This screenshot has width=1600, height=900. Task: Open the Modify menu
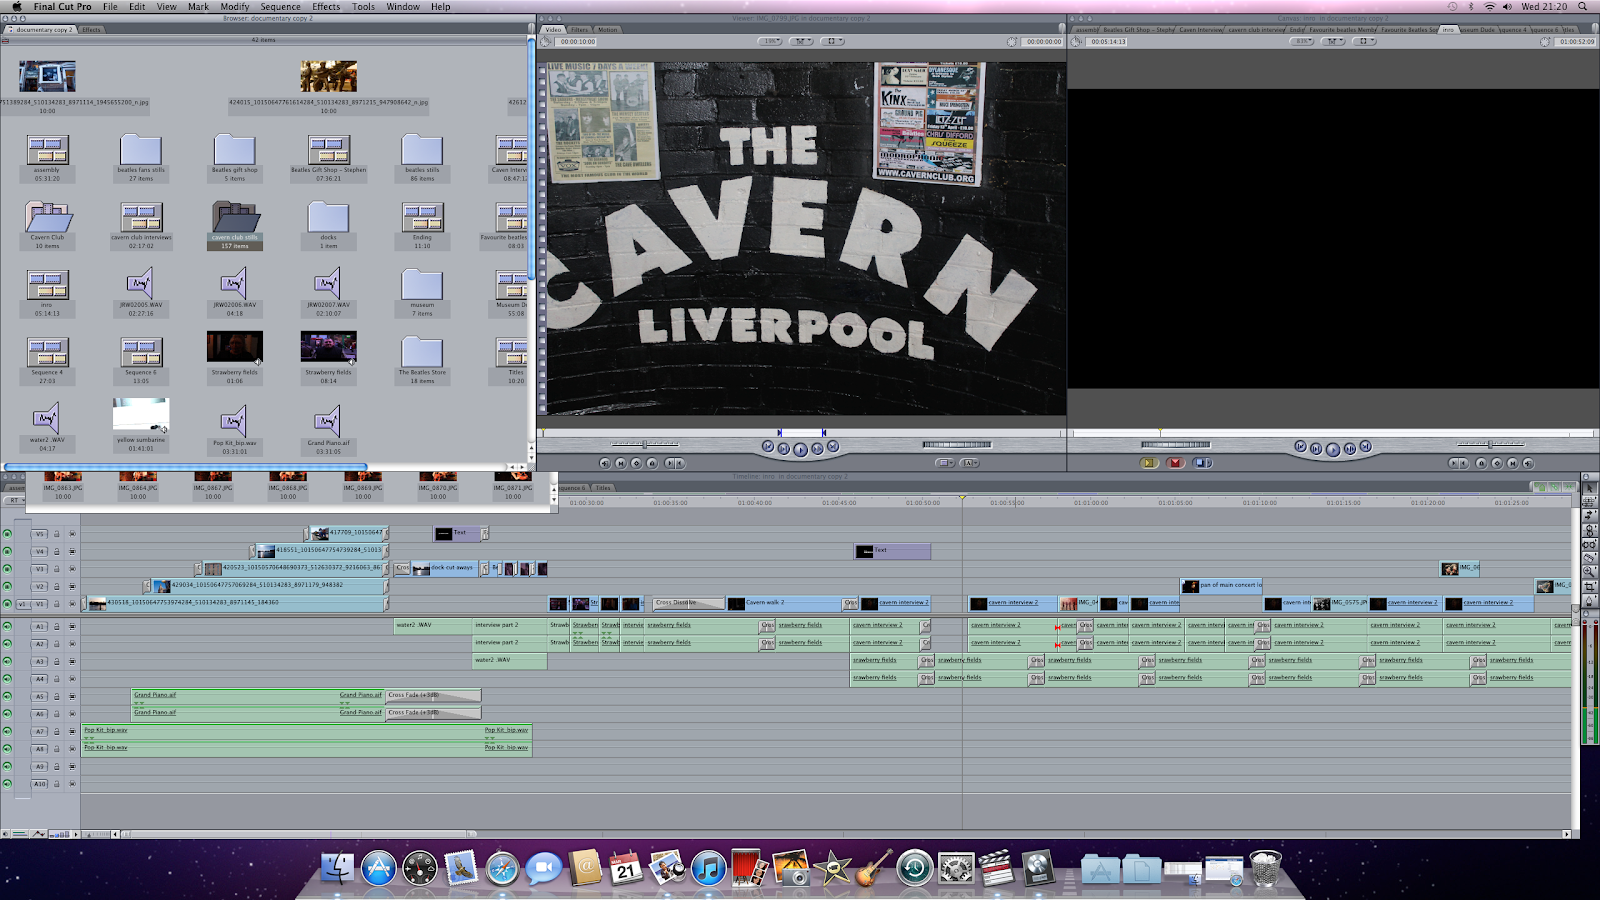(235, 7)
